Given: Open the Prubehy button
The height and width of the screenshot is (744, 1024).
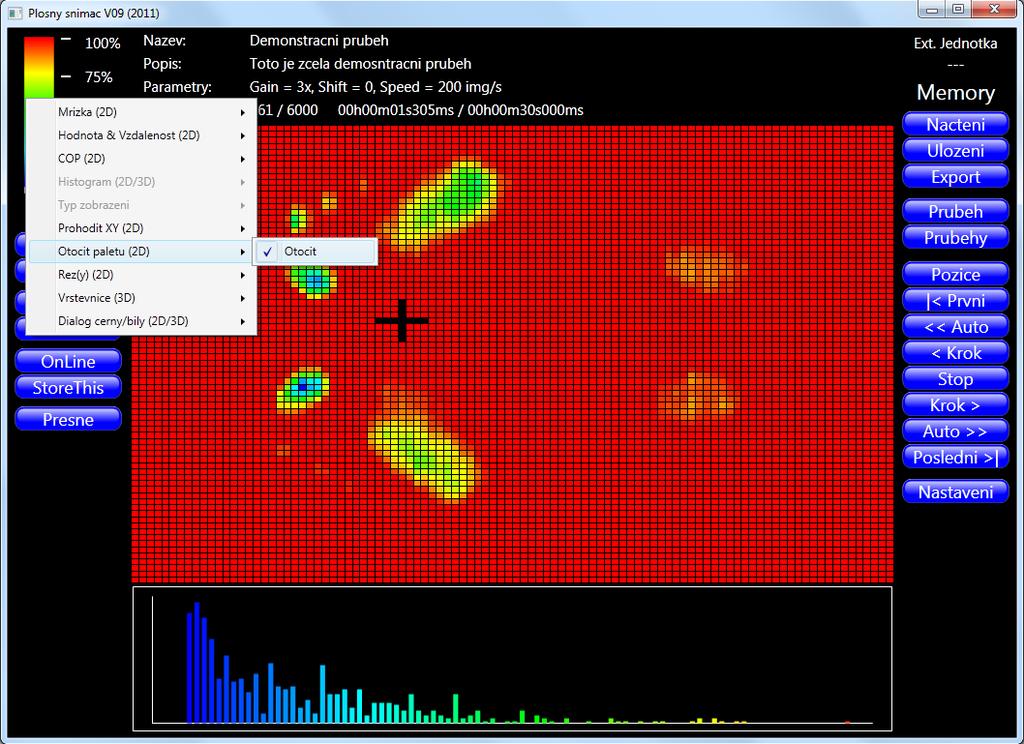Looking at the screenshot, I should click(955, 237).
